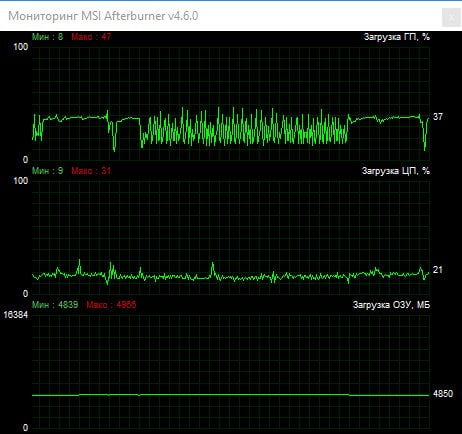
Task: Click current CPU load value 21
Action: pyautogui.click(x=438, y=270)
